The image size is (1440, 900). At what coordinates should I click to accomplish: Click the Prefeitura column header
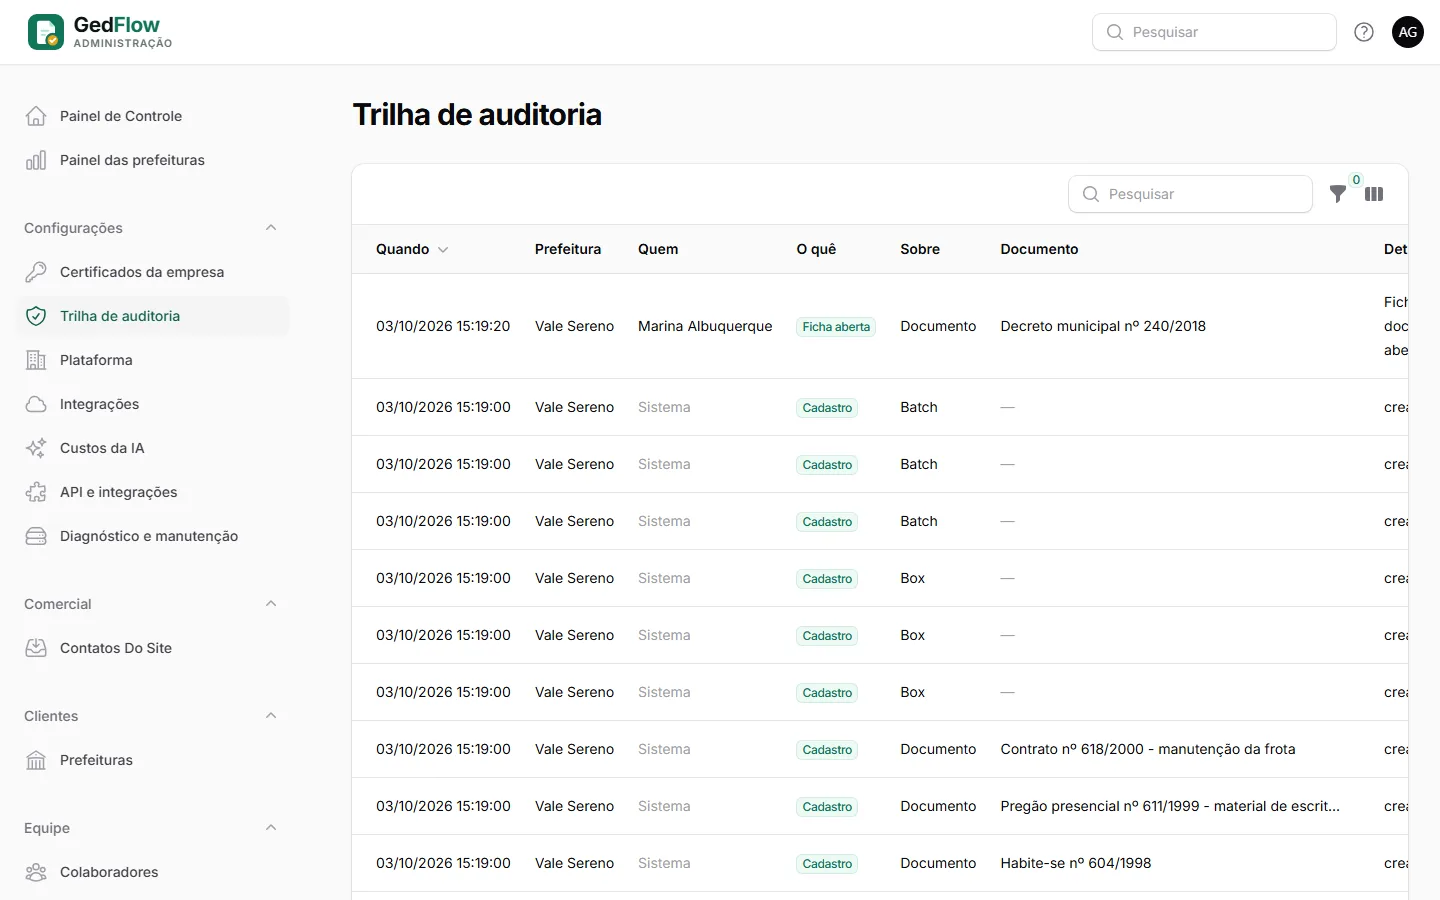568,249
